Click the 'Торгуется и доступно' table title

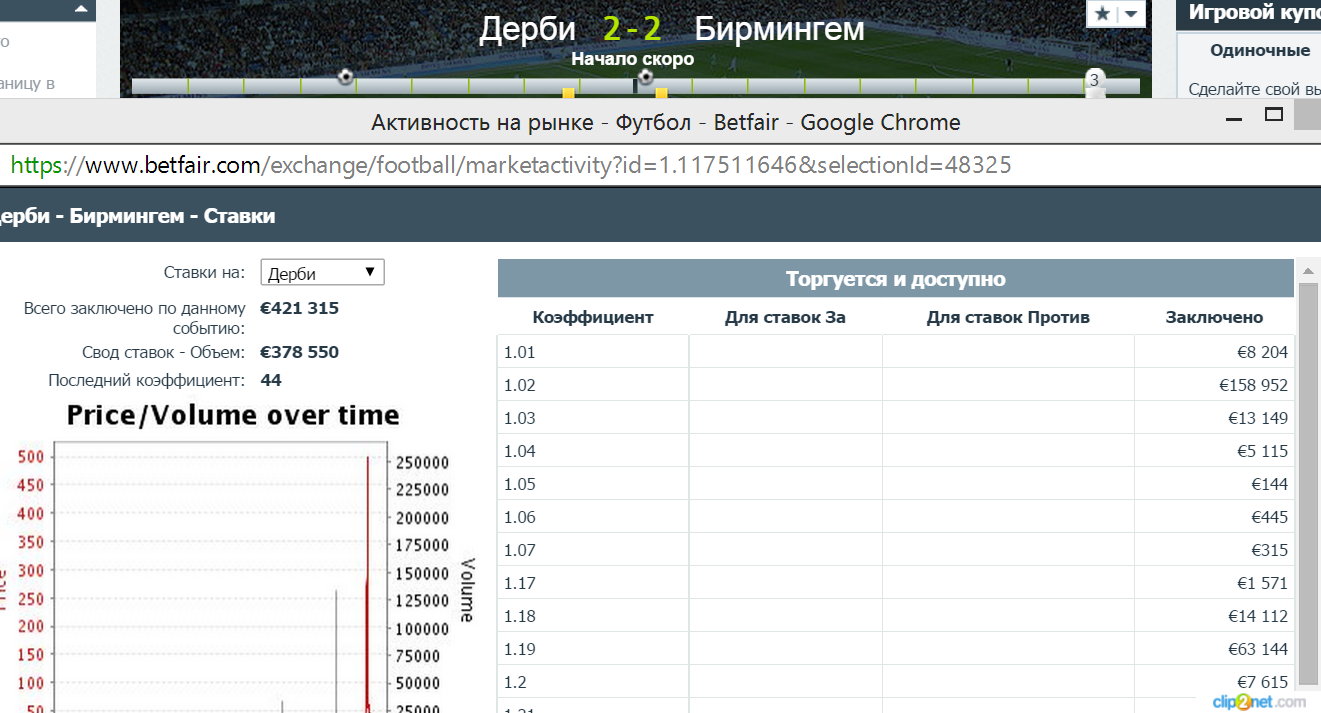coord(896,279)
